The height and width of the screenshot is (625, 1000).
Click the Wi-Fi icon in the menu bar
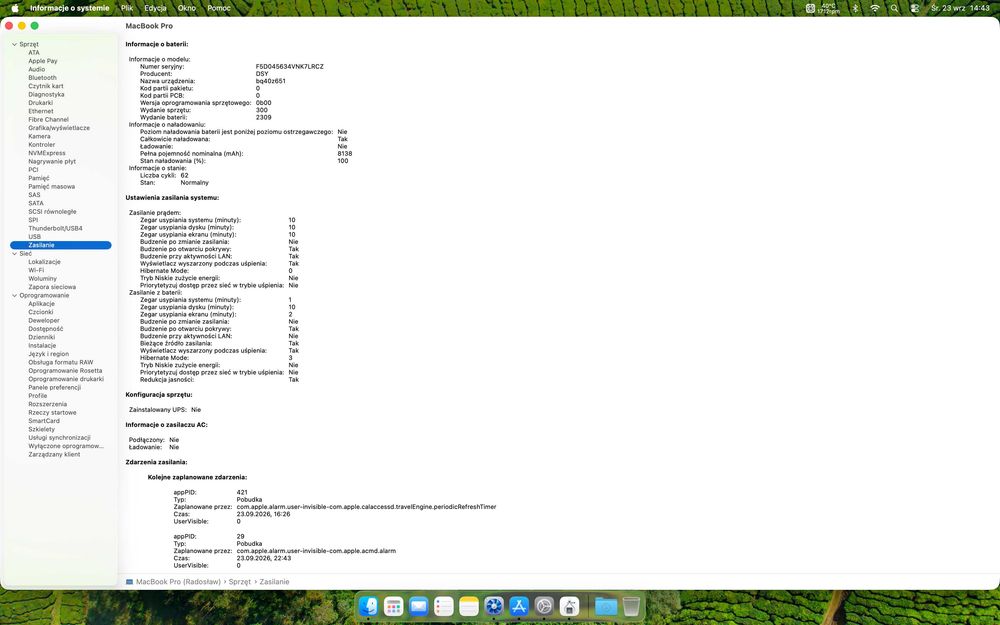(x=875, y=8)
